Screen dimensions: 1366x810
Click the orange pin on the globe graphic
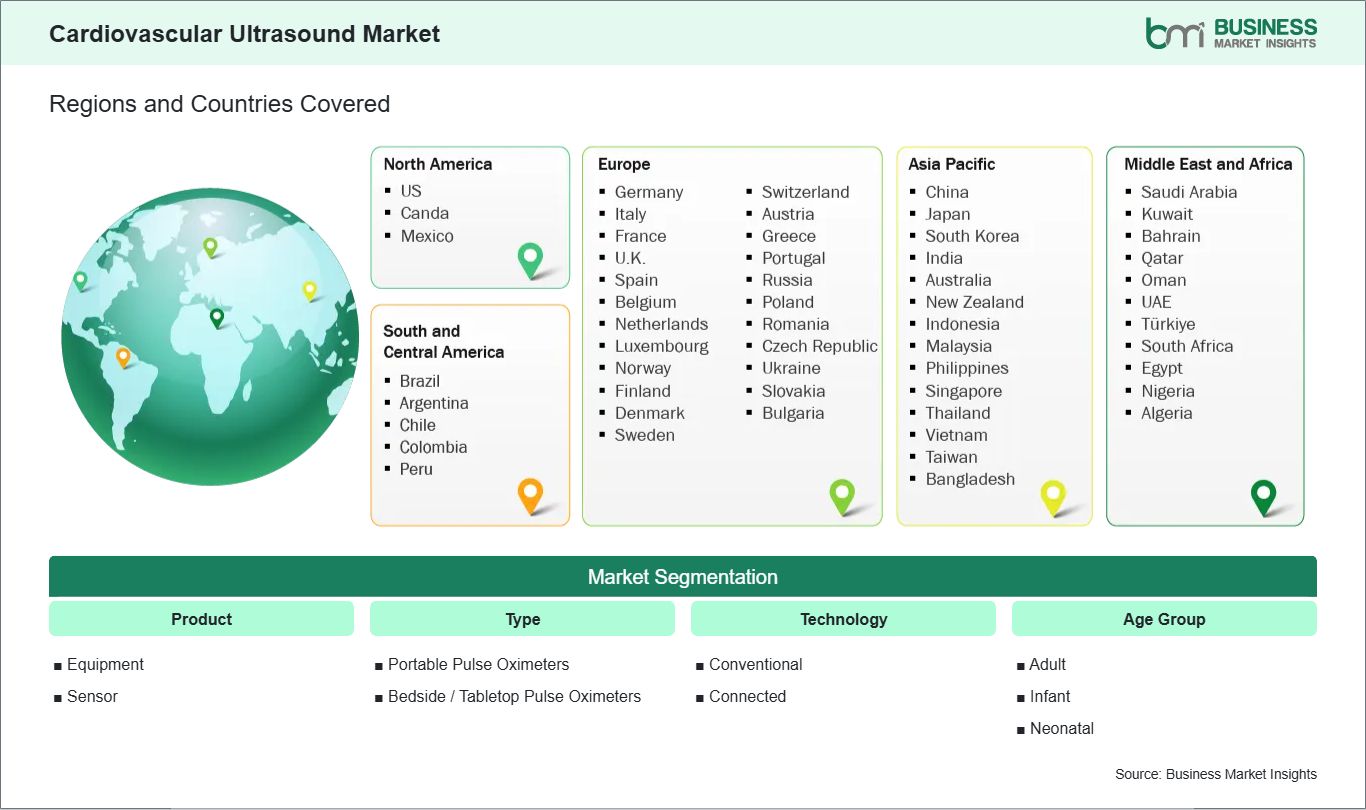[x=125, y=355]
